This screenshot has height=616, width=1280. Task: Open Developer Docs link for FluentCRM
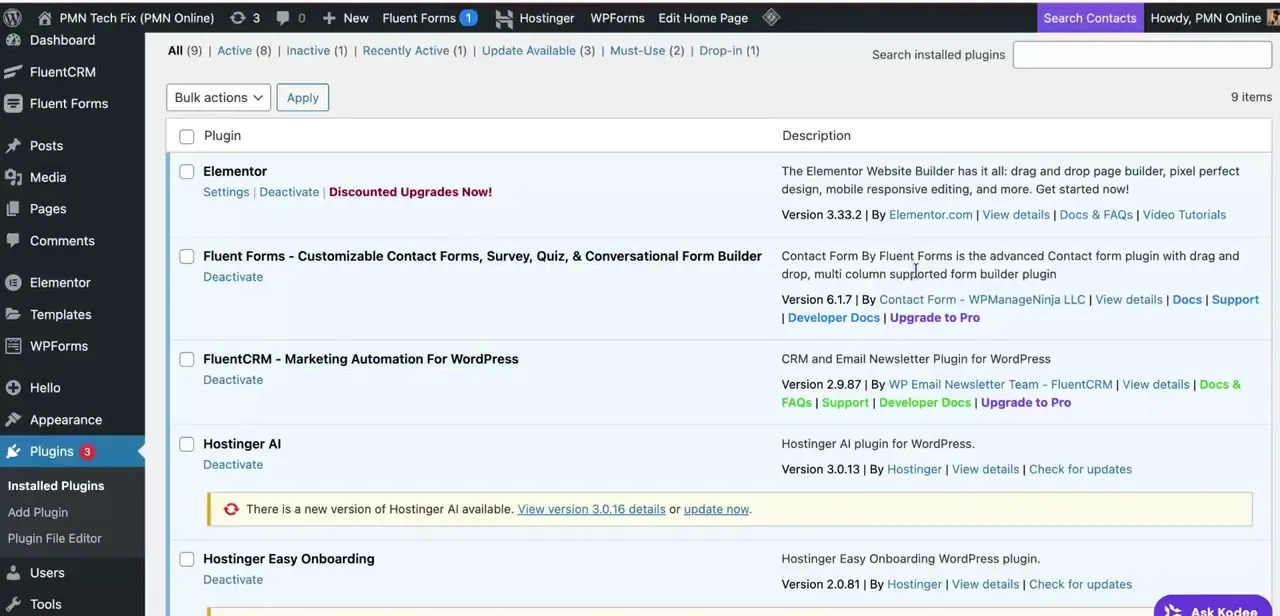[925, 403]
